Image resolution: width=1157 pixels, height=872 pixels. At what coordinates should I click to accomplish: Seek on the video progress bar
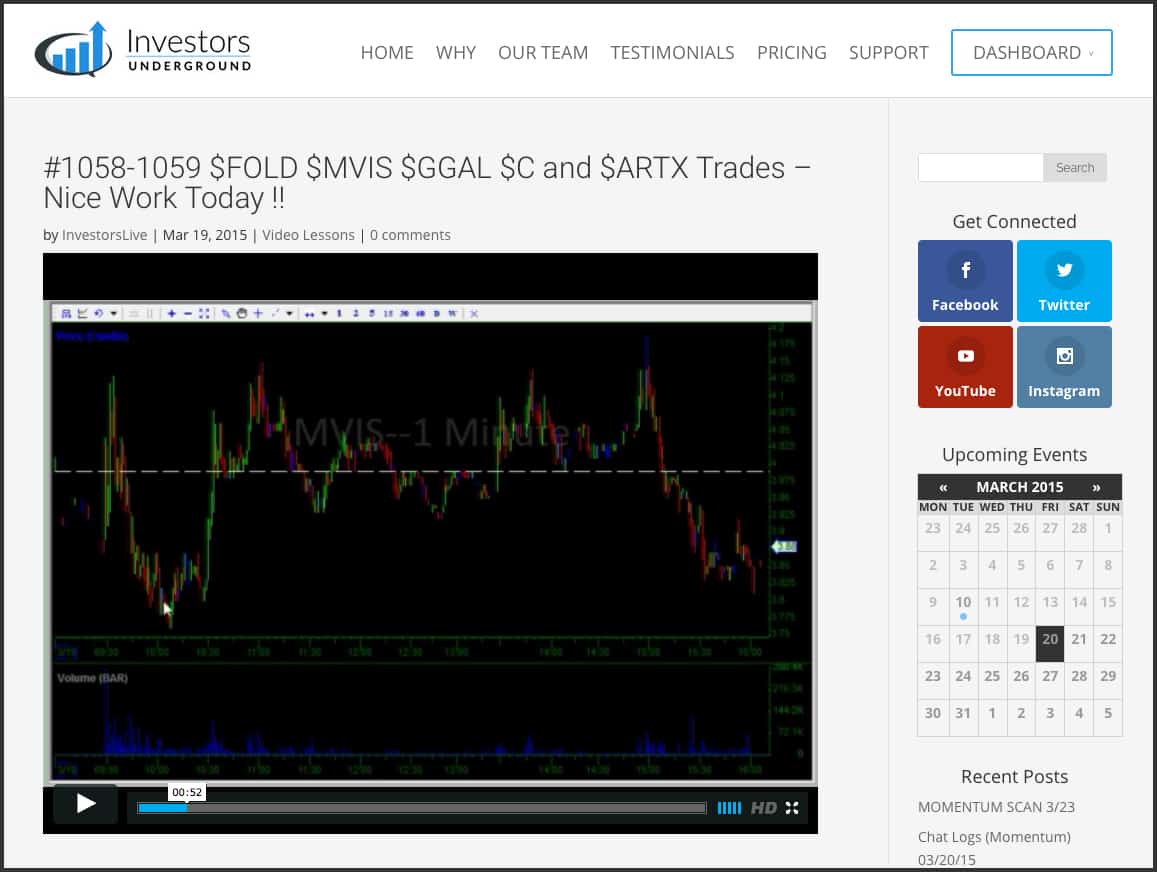coord(422,808)
